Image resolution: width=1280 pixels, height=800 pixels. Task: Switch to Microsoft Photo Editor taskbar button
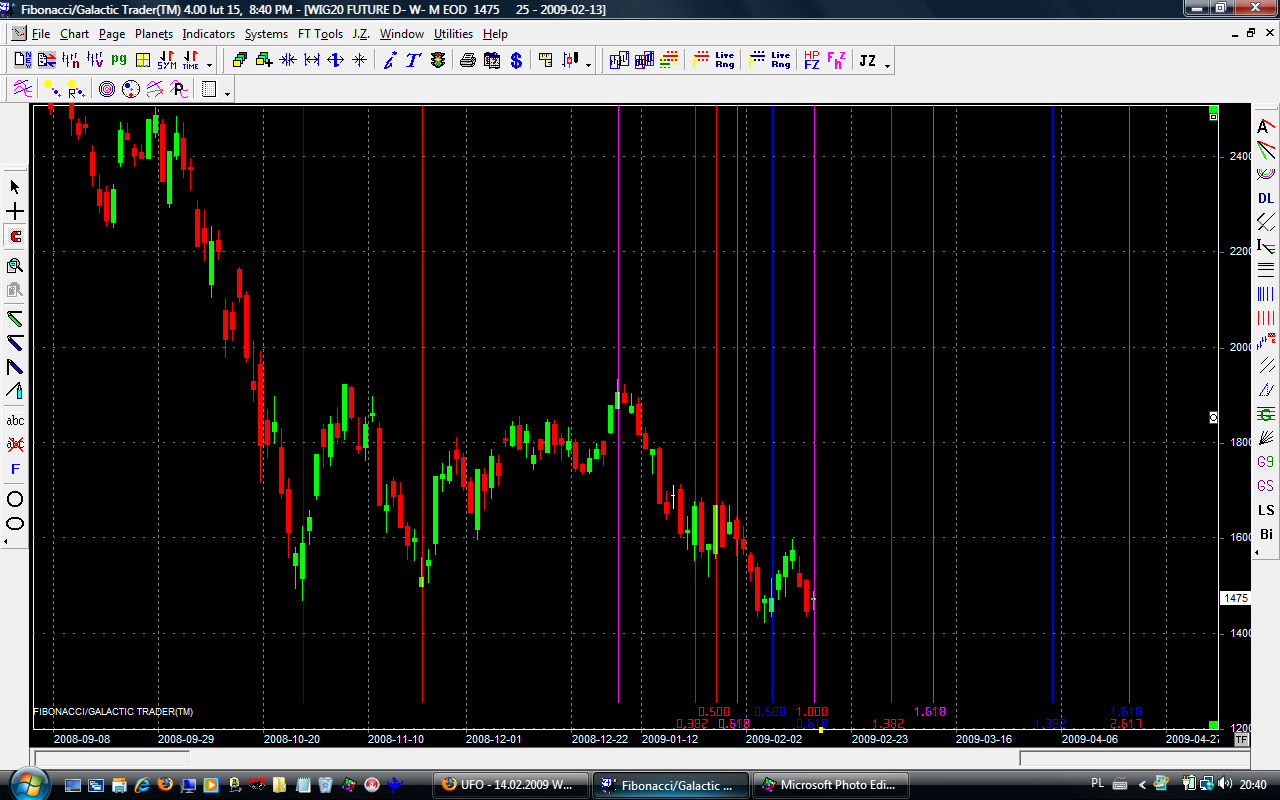pos(830,785)
